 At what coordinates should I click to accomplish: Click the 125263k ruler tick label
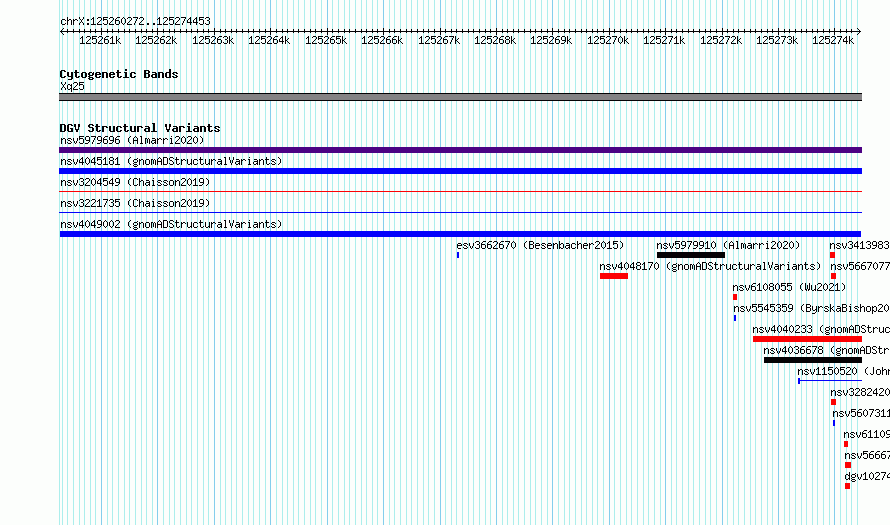pyautogui.click(x=213, y=40)
